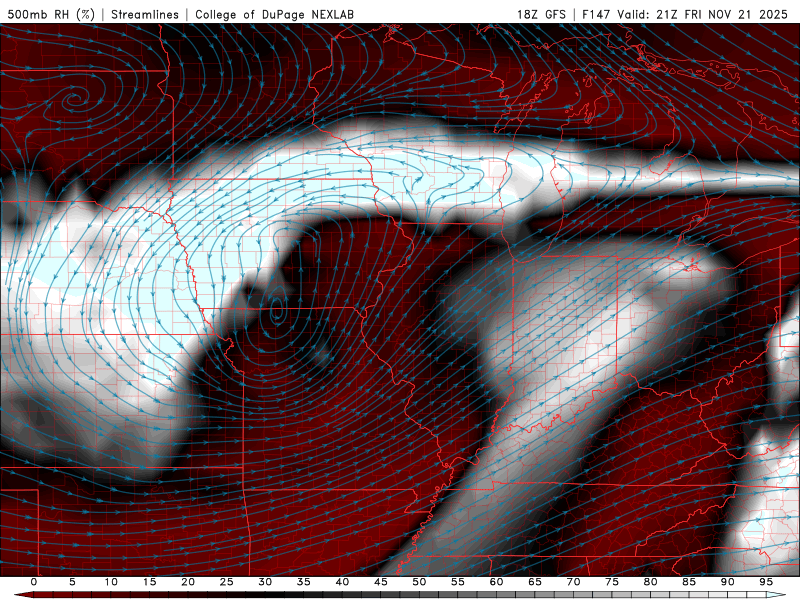Image resolution: width=800 pixels, height=600 pixels.
Task: Click the colorbar label "30"
Action: click(265, 582)
